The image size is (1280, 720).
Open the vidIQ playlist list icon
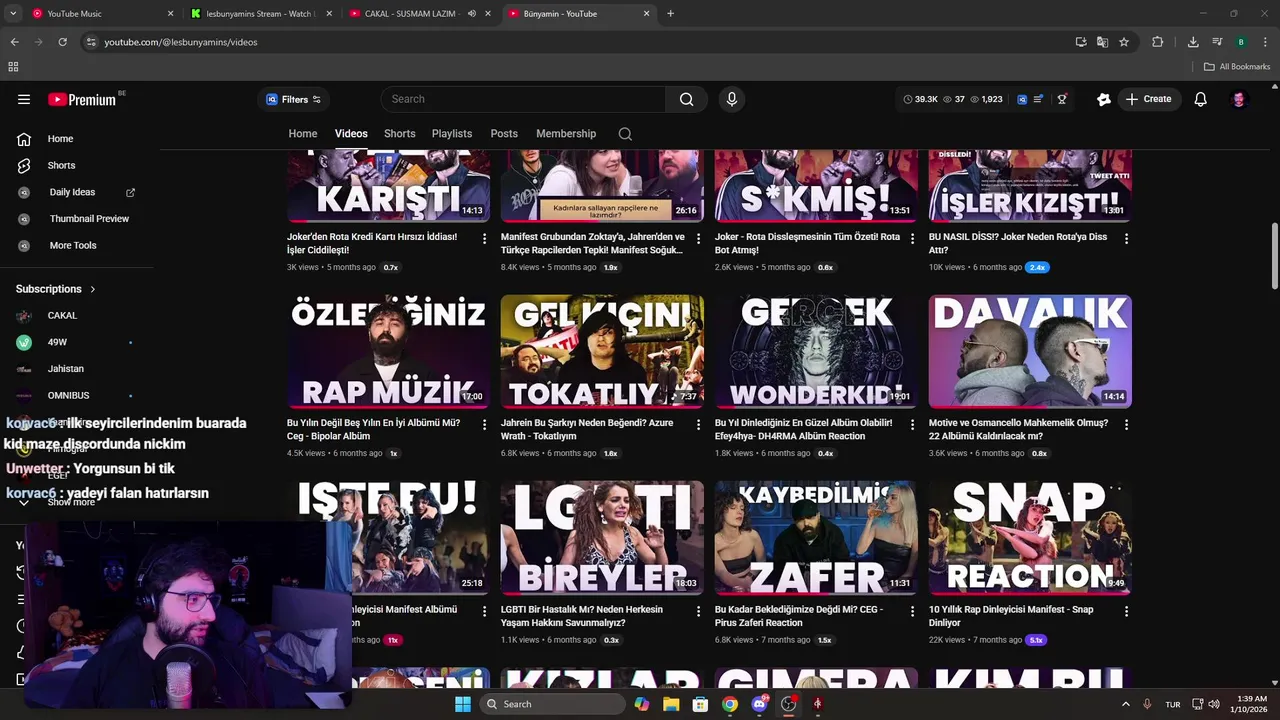(x=1038, y=99)
